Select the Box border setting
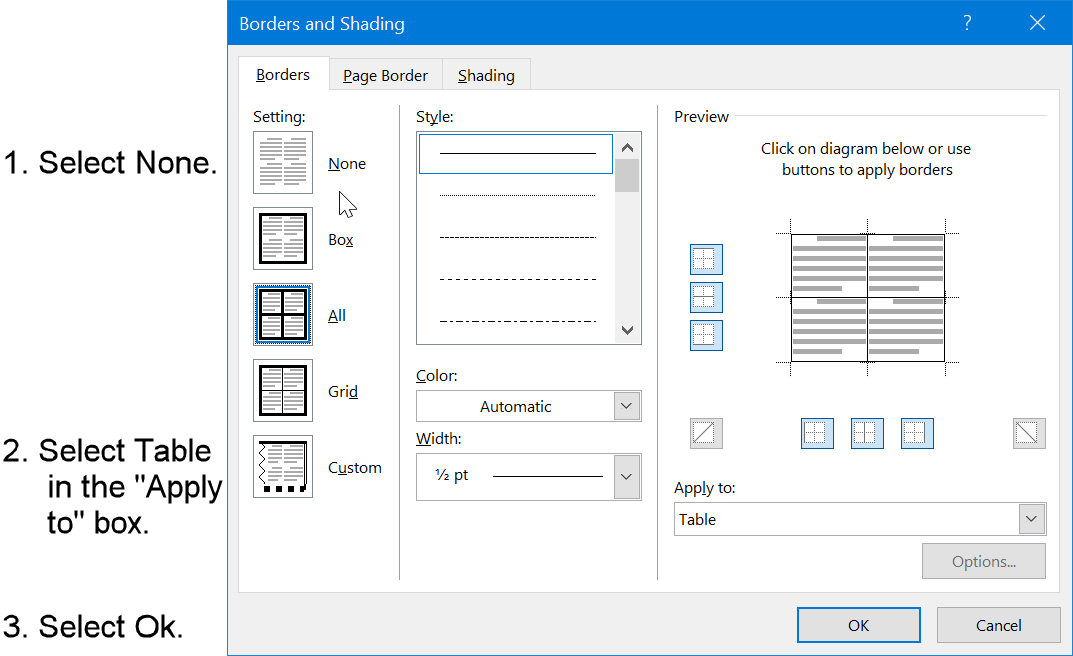 tap(283, 238)
